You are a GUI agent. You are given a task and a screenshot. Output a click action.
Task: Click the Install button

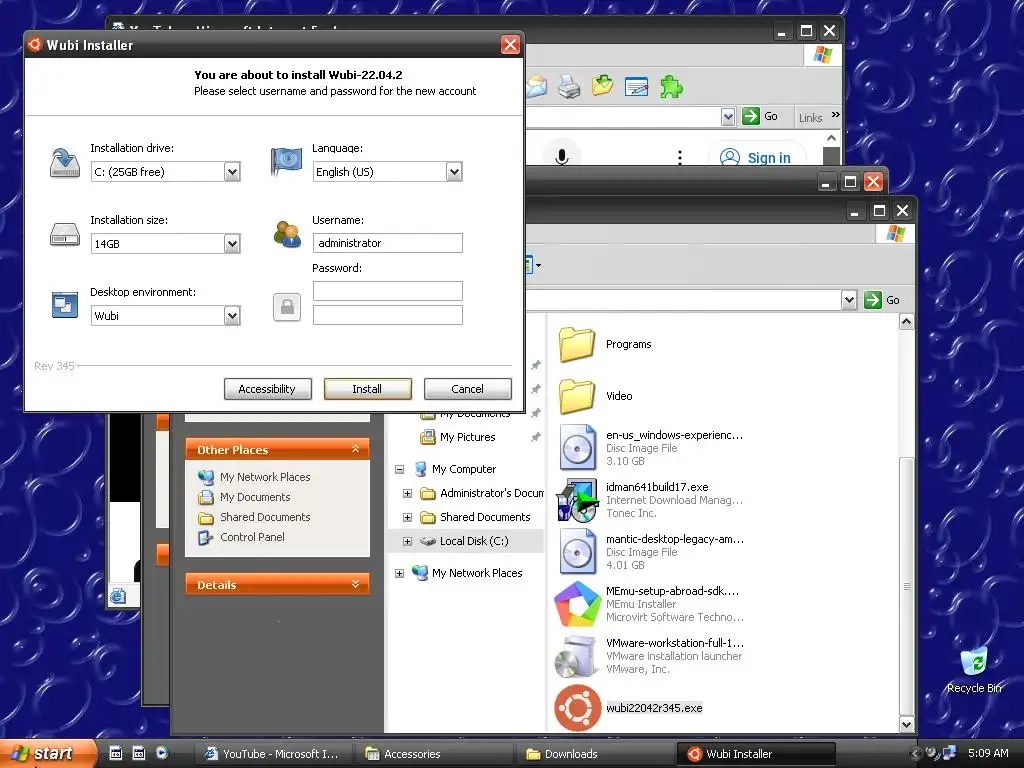coord(367,389)
